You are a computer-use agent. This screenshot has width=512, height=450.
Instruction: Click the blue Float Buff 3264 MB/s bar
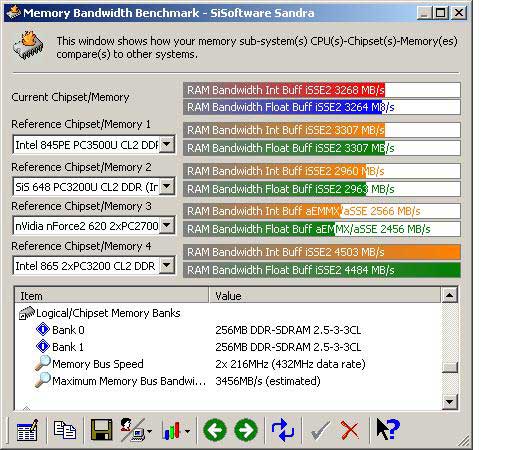pos(322,107)
